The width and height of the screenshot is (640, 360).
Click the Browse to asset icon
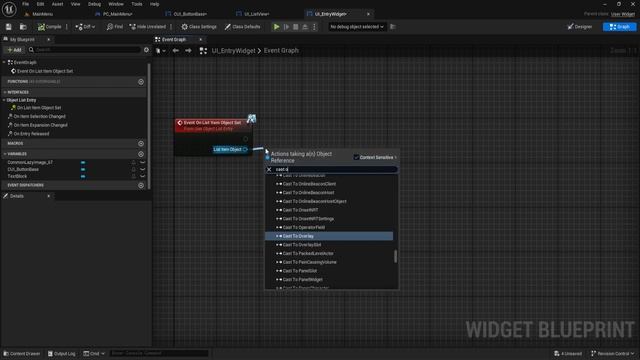click(x=23, y=27)
